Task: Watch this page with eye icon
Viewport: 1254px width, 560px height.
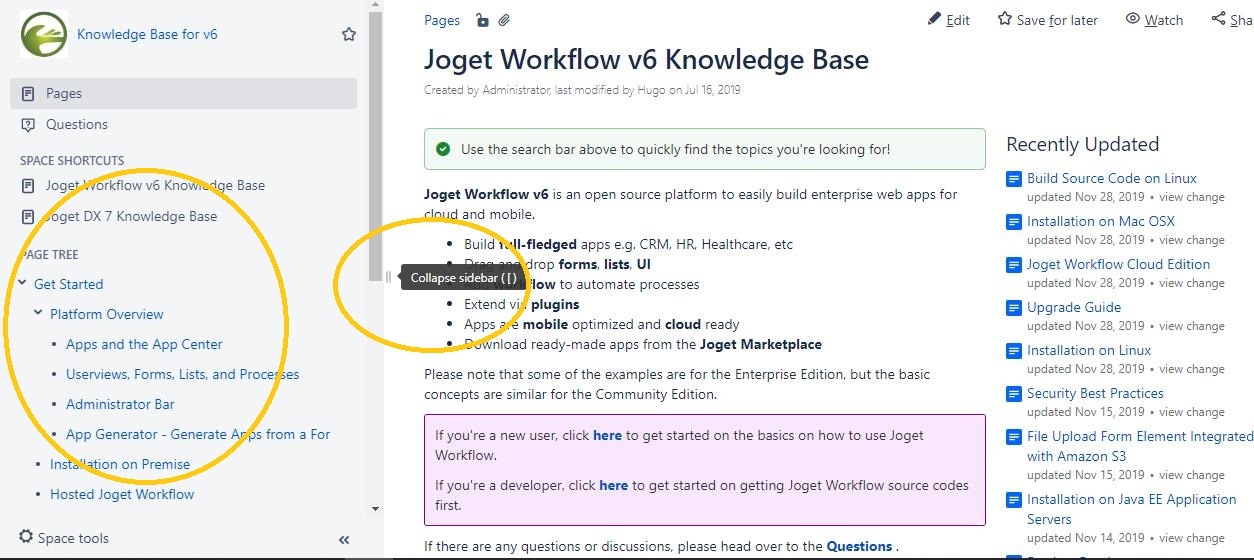Action: (1154, 19)
